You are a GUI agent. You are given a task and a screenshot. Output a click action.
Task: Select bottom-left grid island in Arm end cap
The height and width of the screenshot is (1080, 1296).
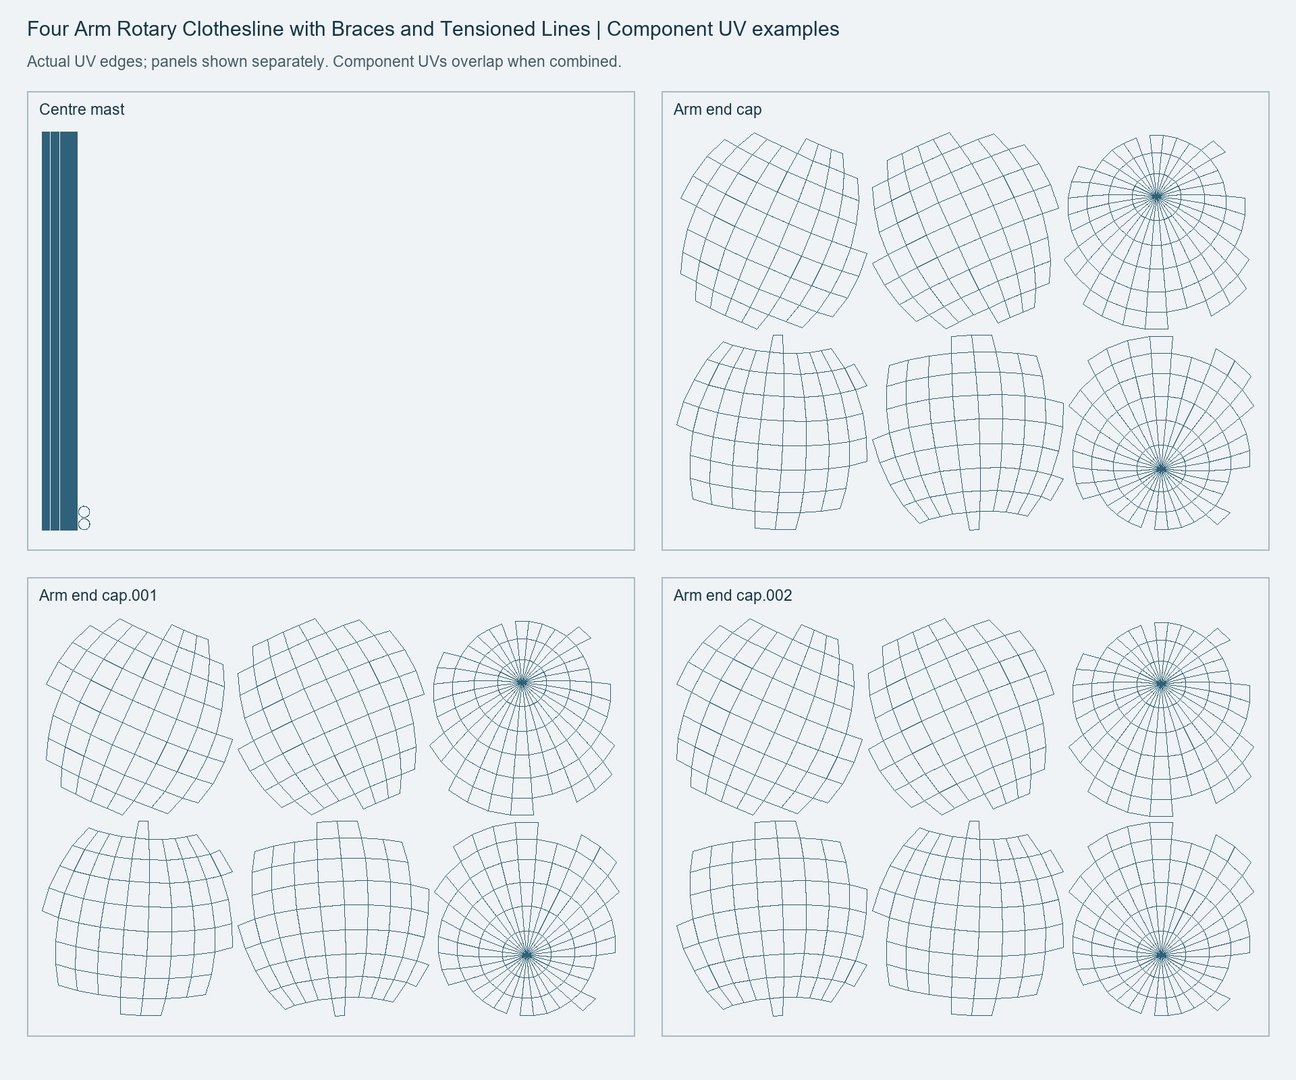tap(773, 433)
